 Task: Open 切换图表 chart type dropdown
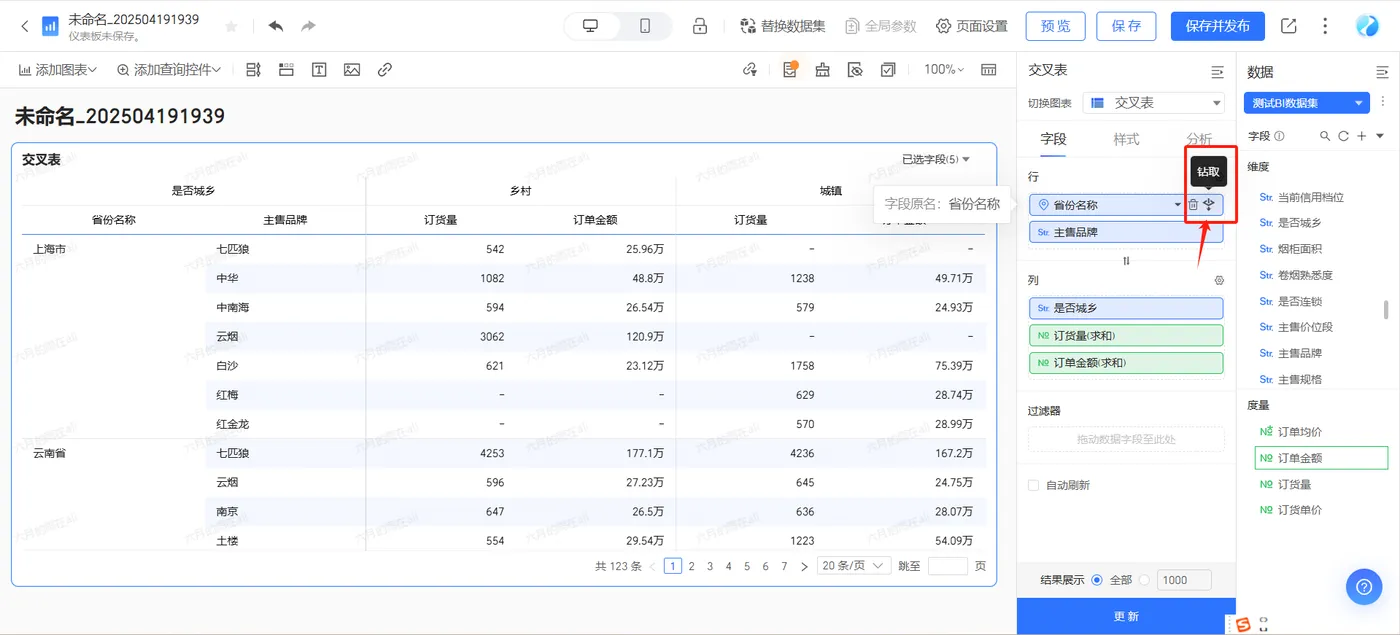click(1154, 103)
